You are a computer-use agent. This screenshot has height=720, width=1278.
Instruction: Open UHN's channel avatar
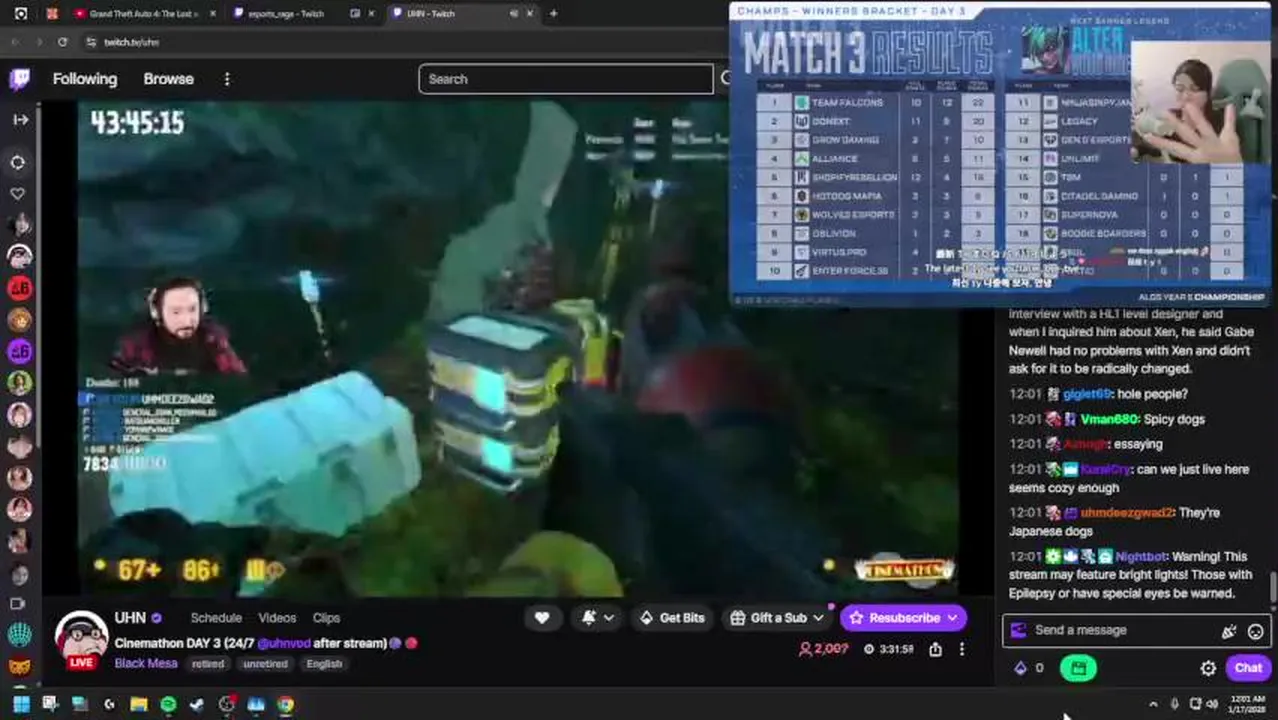(x=80, y=638)
